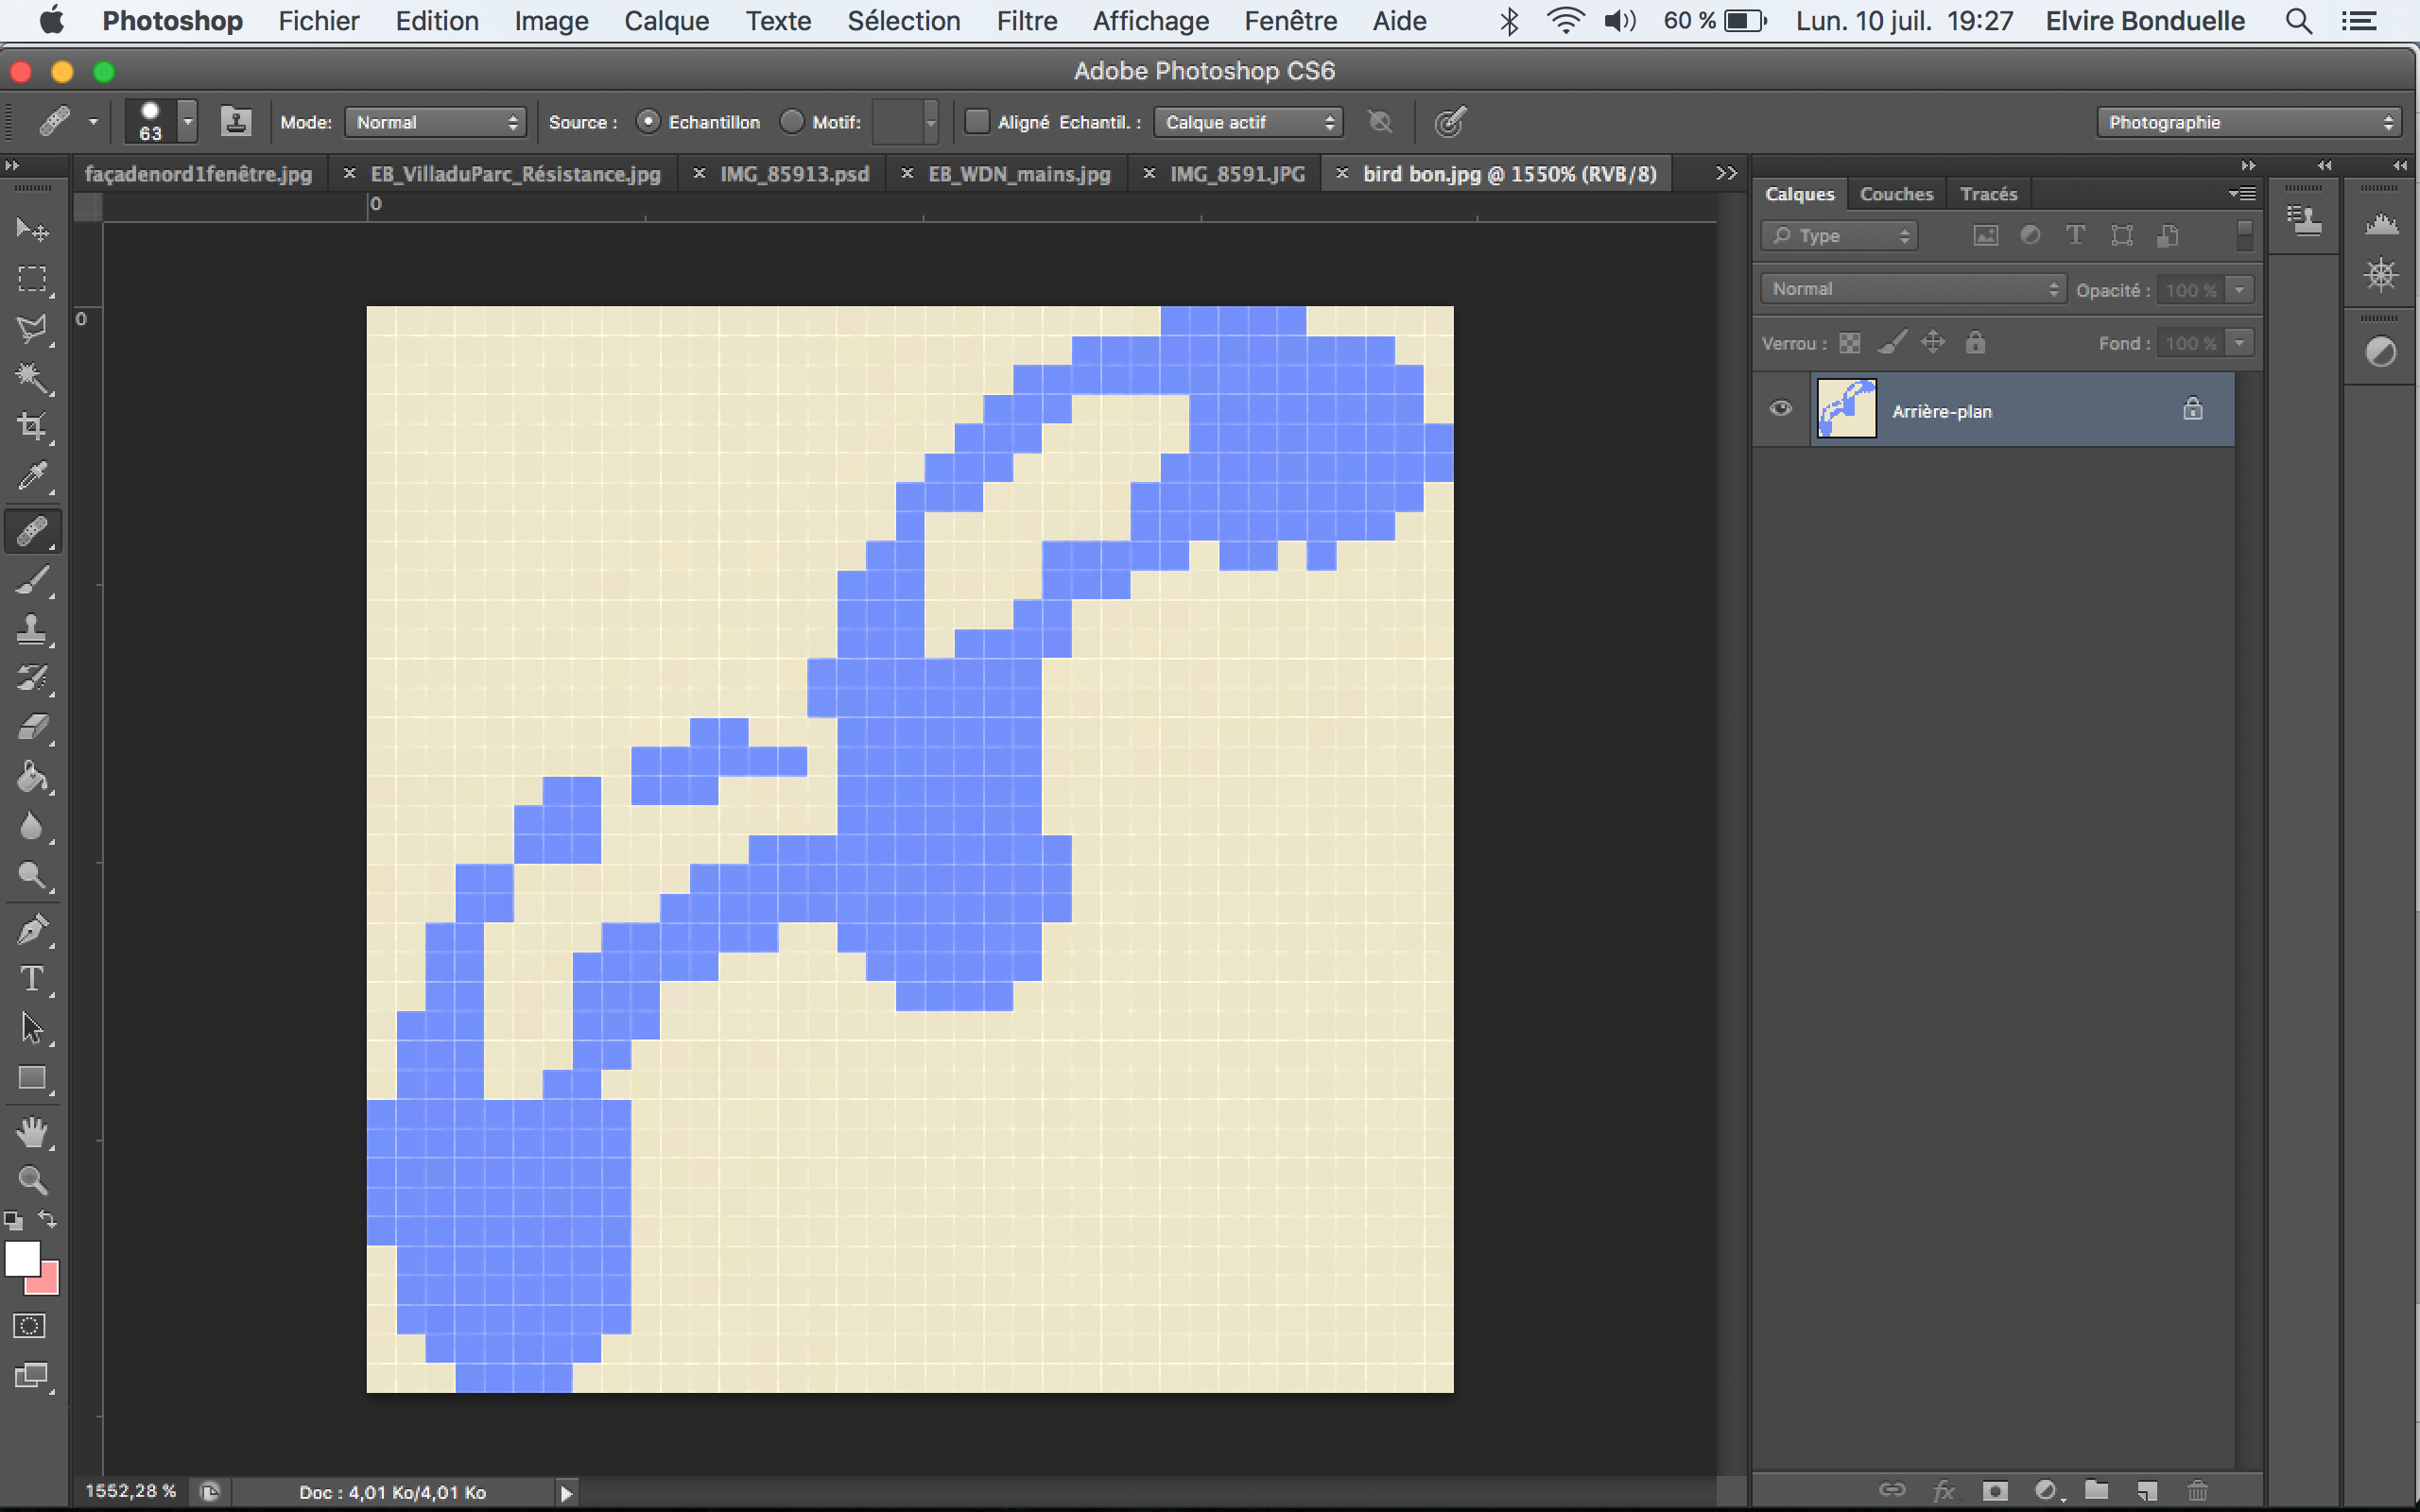Toggle lock position
This screenshot has width=2420, height=1512.
[1934, 342]
